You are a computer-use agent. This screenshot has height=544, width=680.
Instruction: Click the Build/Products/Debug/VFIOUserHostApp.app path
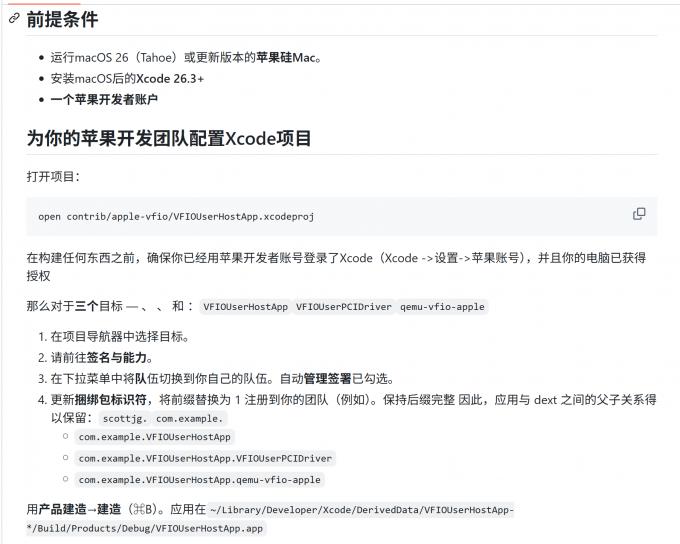click(x=146, y=528)
